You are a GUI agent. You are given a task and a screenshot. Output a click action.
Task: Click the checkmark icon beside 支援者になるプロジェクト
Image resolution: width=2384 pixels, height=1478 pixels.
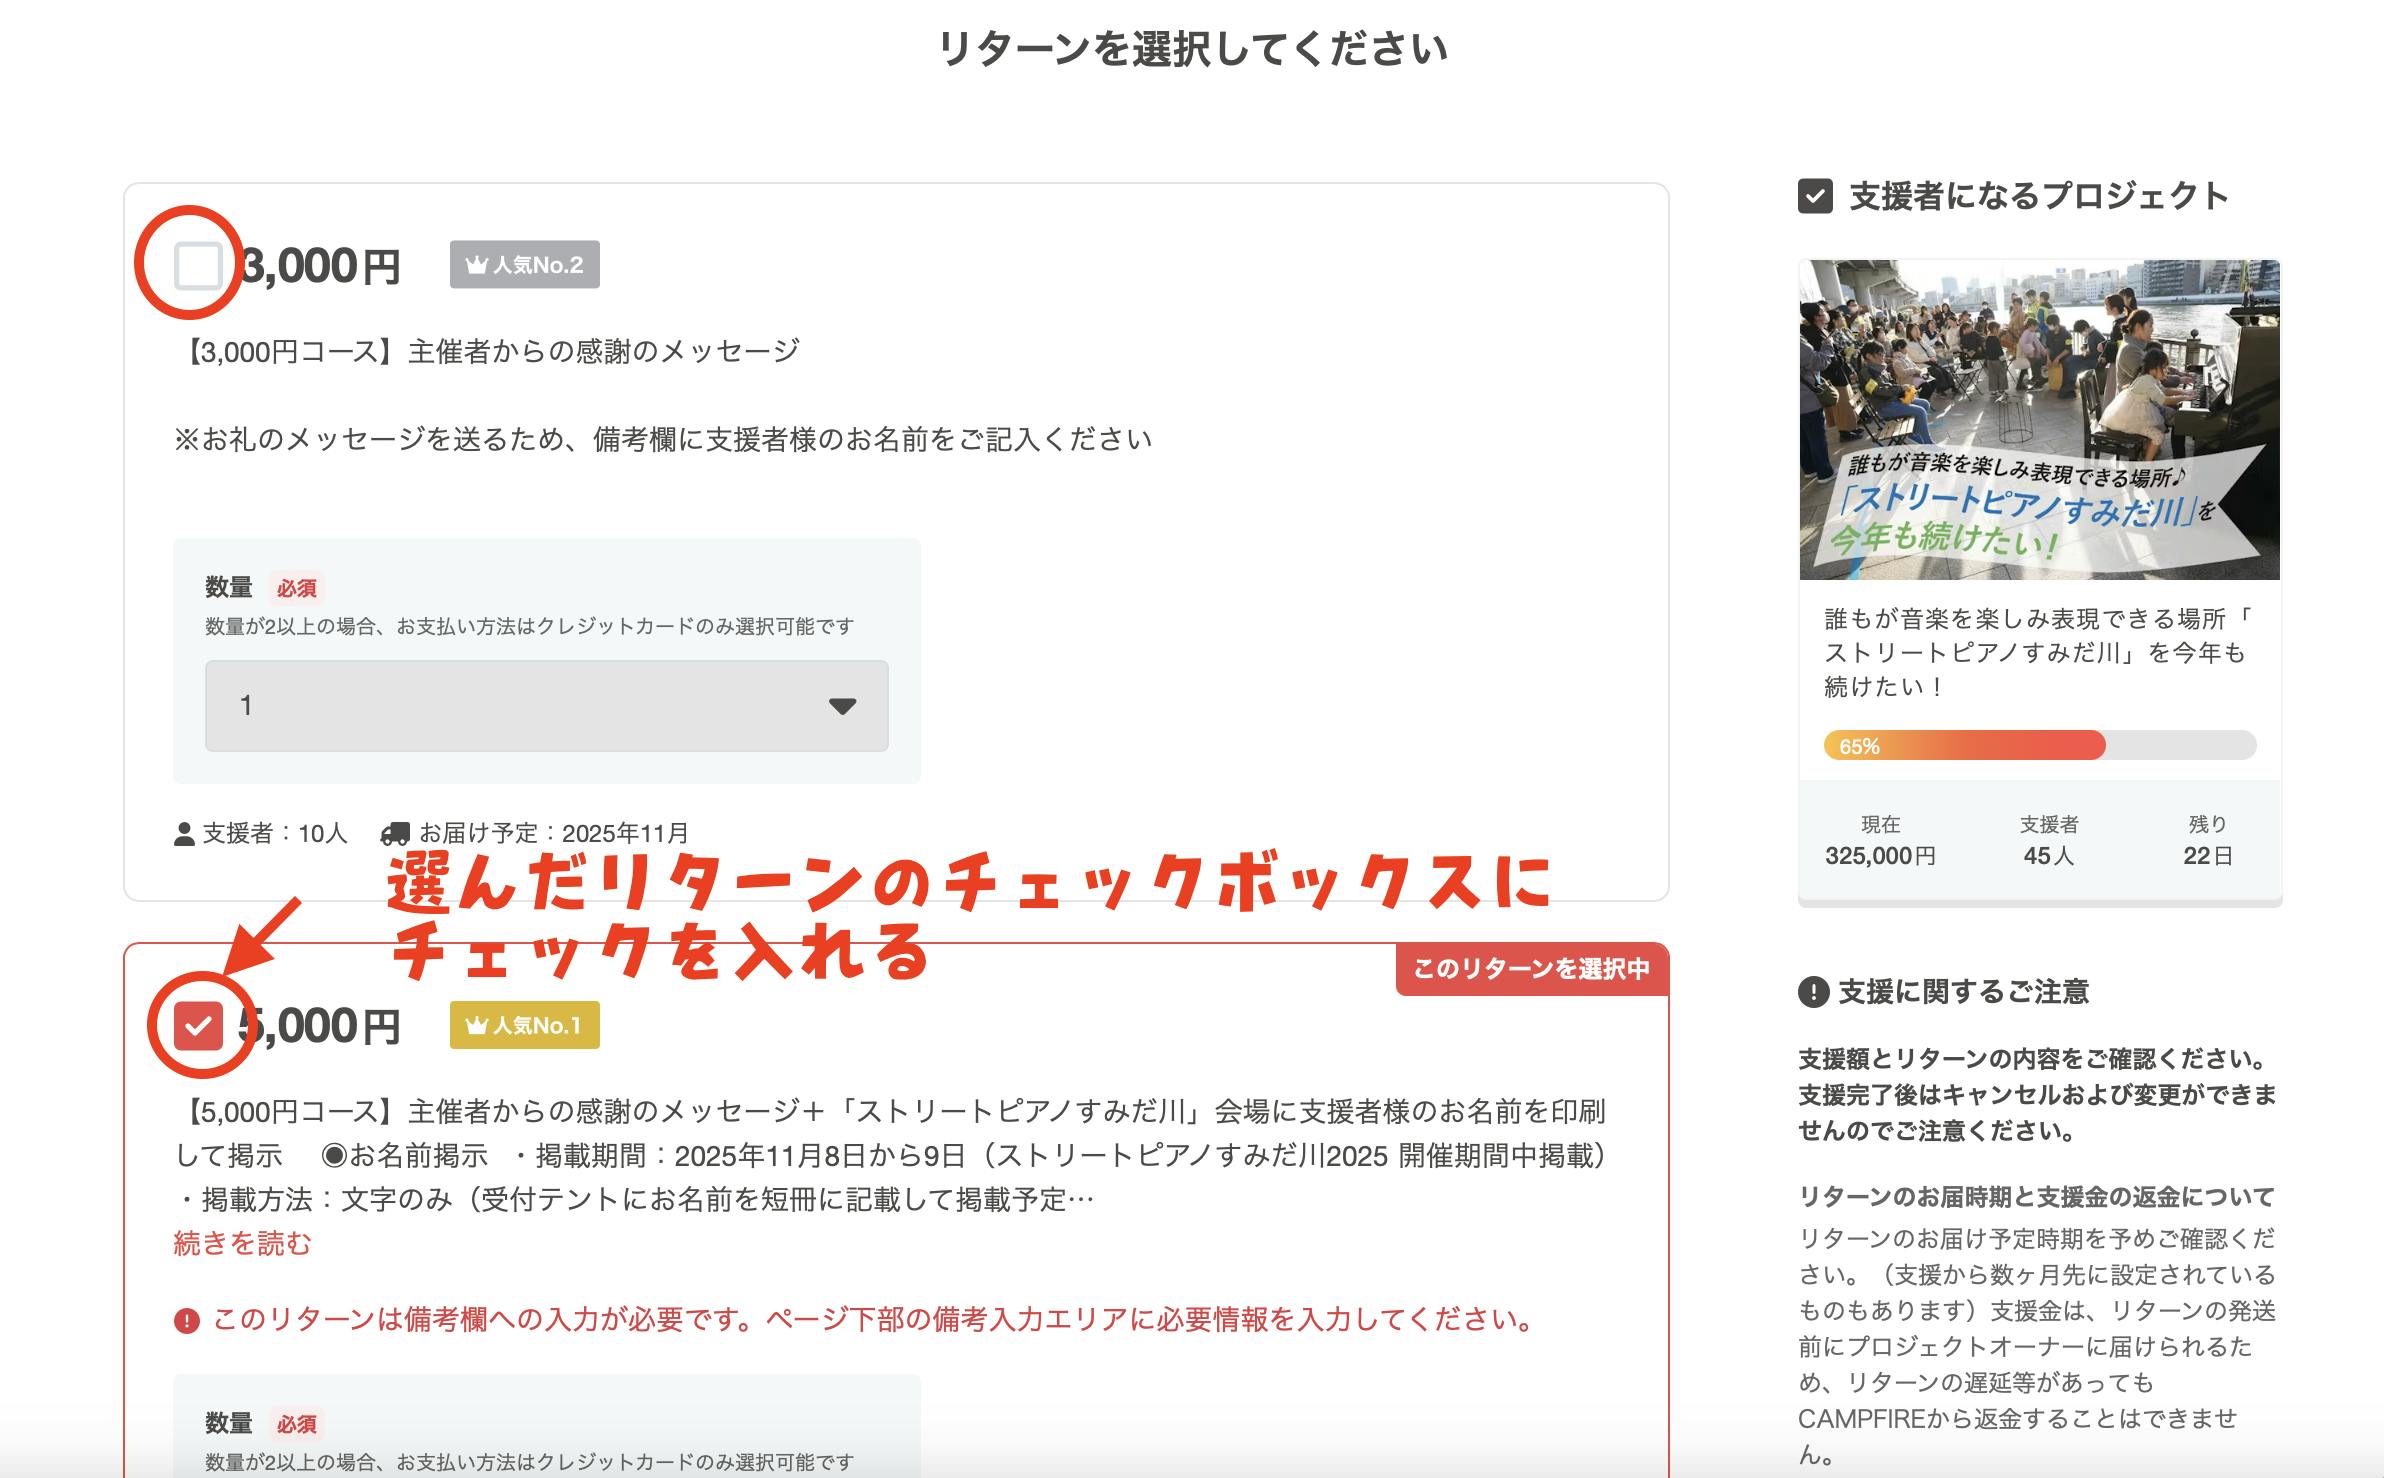tap(1815, 196)
